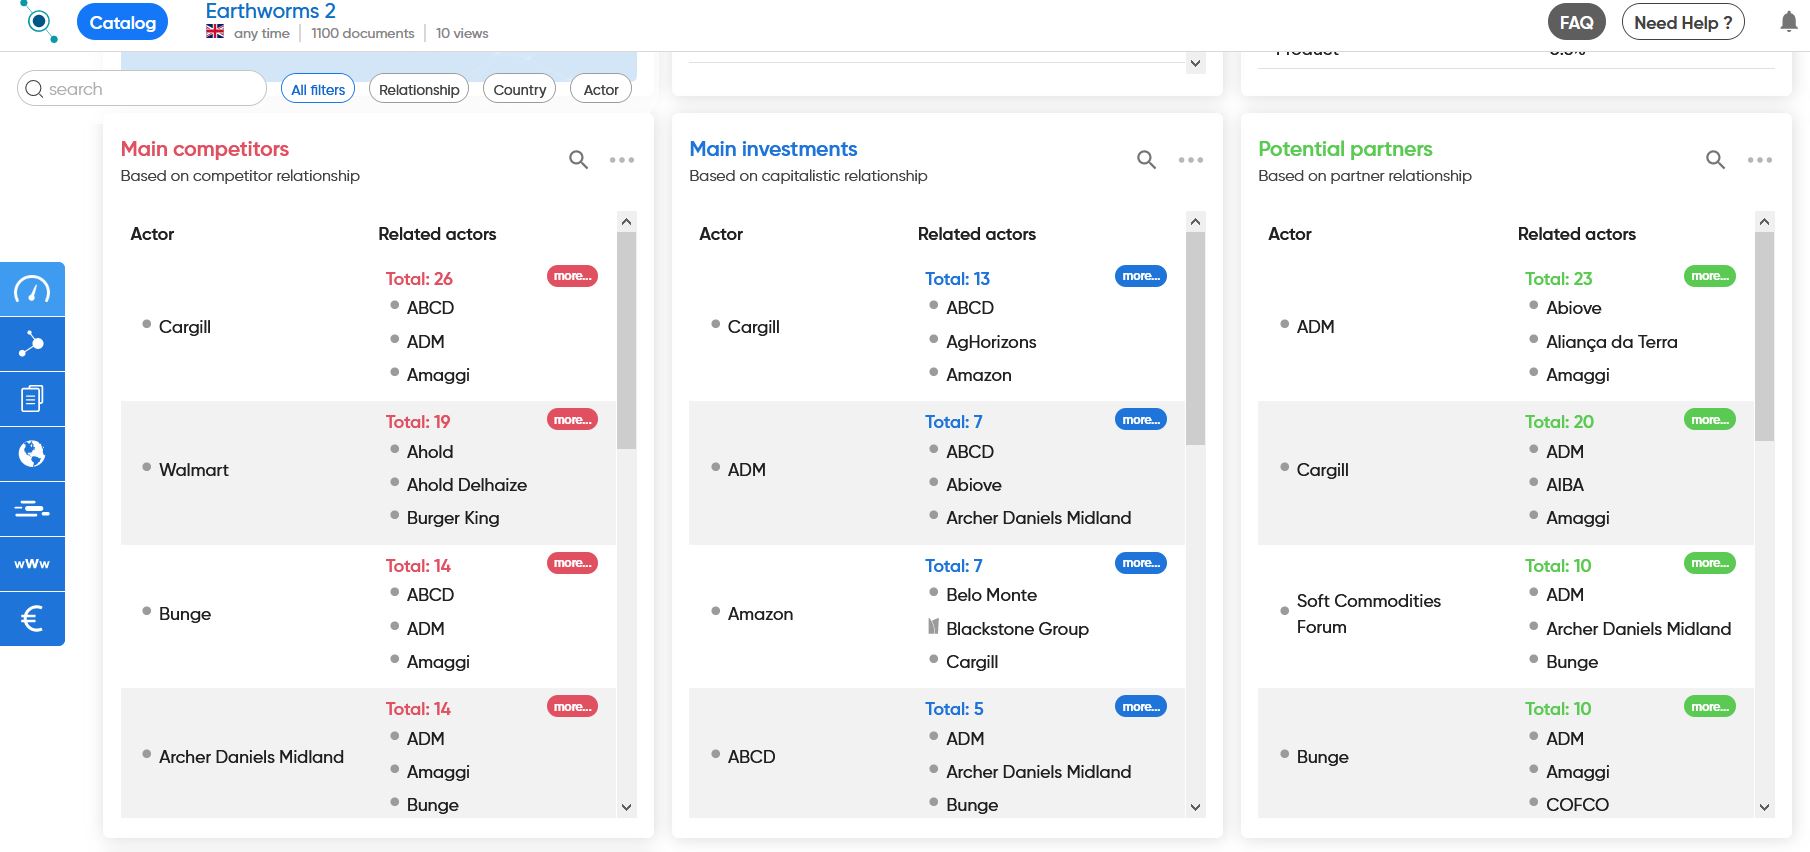This screenshot has height=852, width=1810.
Task: Open the Actor filter
Action: click(601, 89)
